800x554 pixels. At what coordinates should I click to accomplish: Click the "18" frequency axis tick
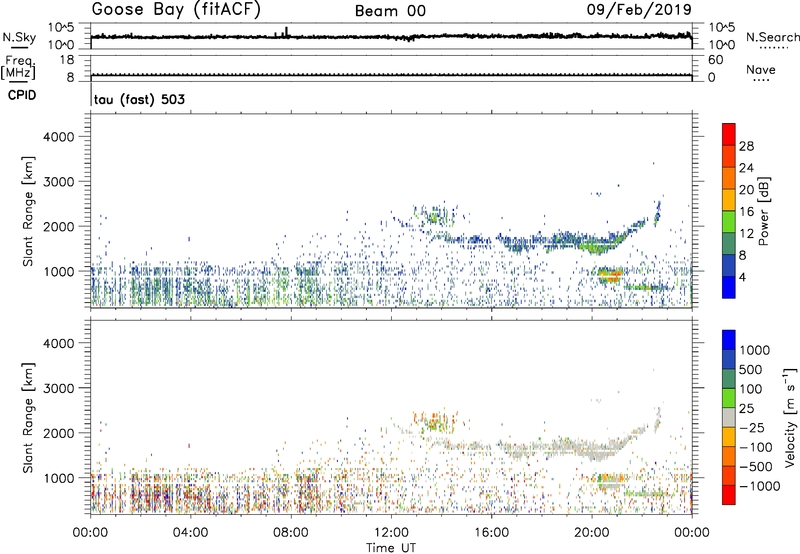click(67, 60)
